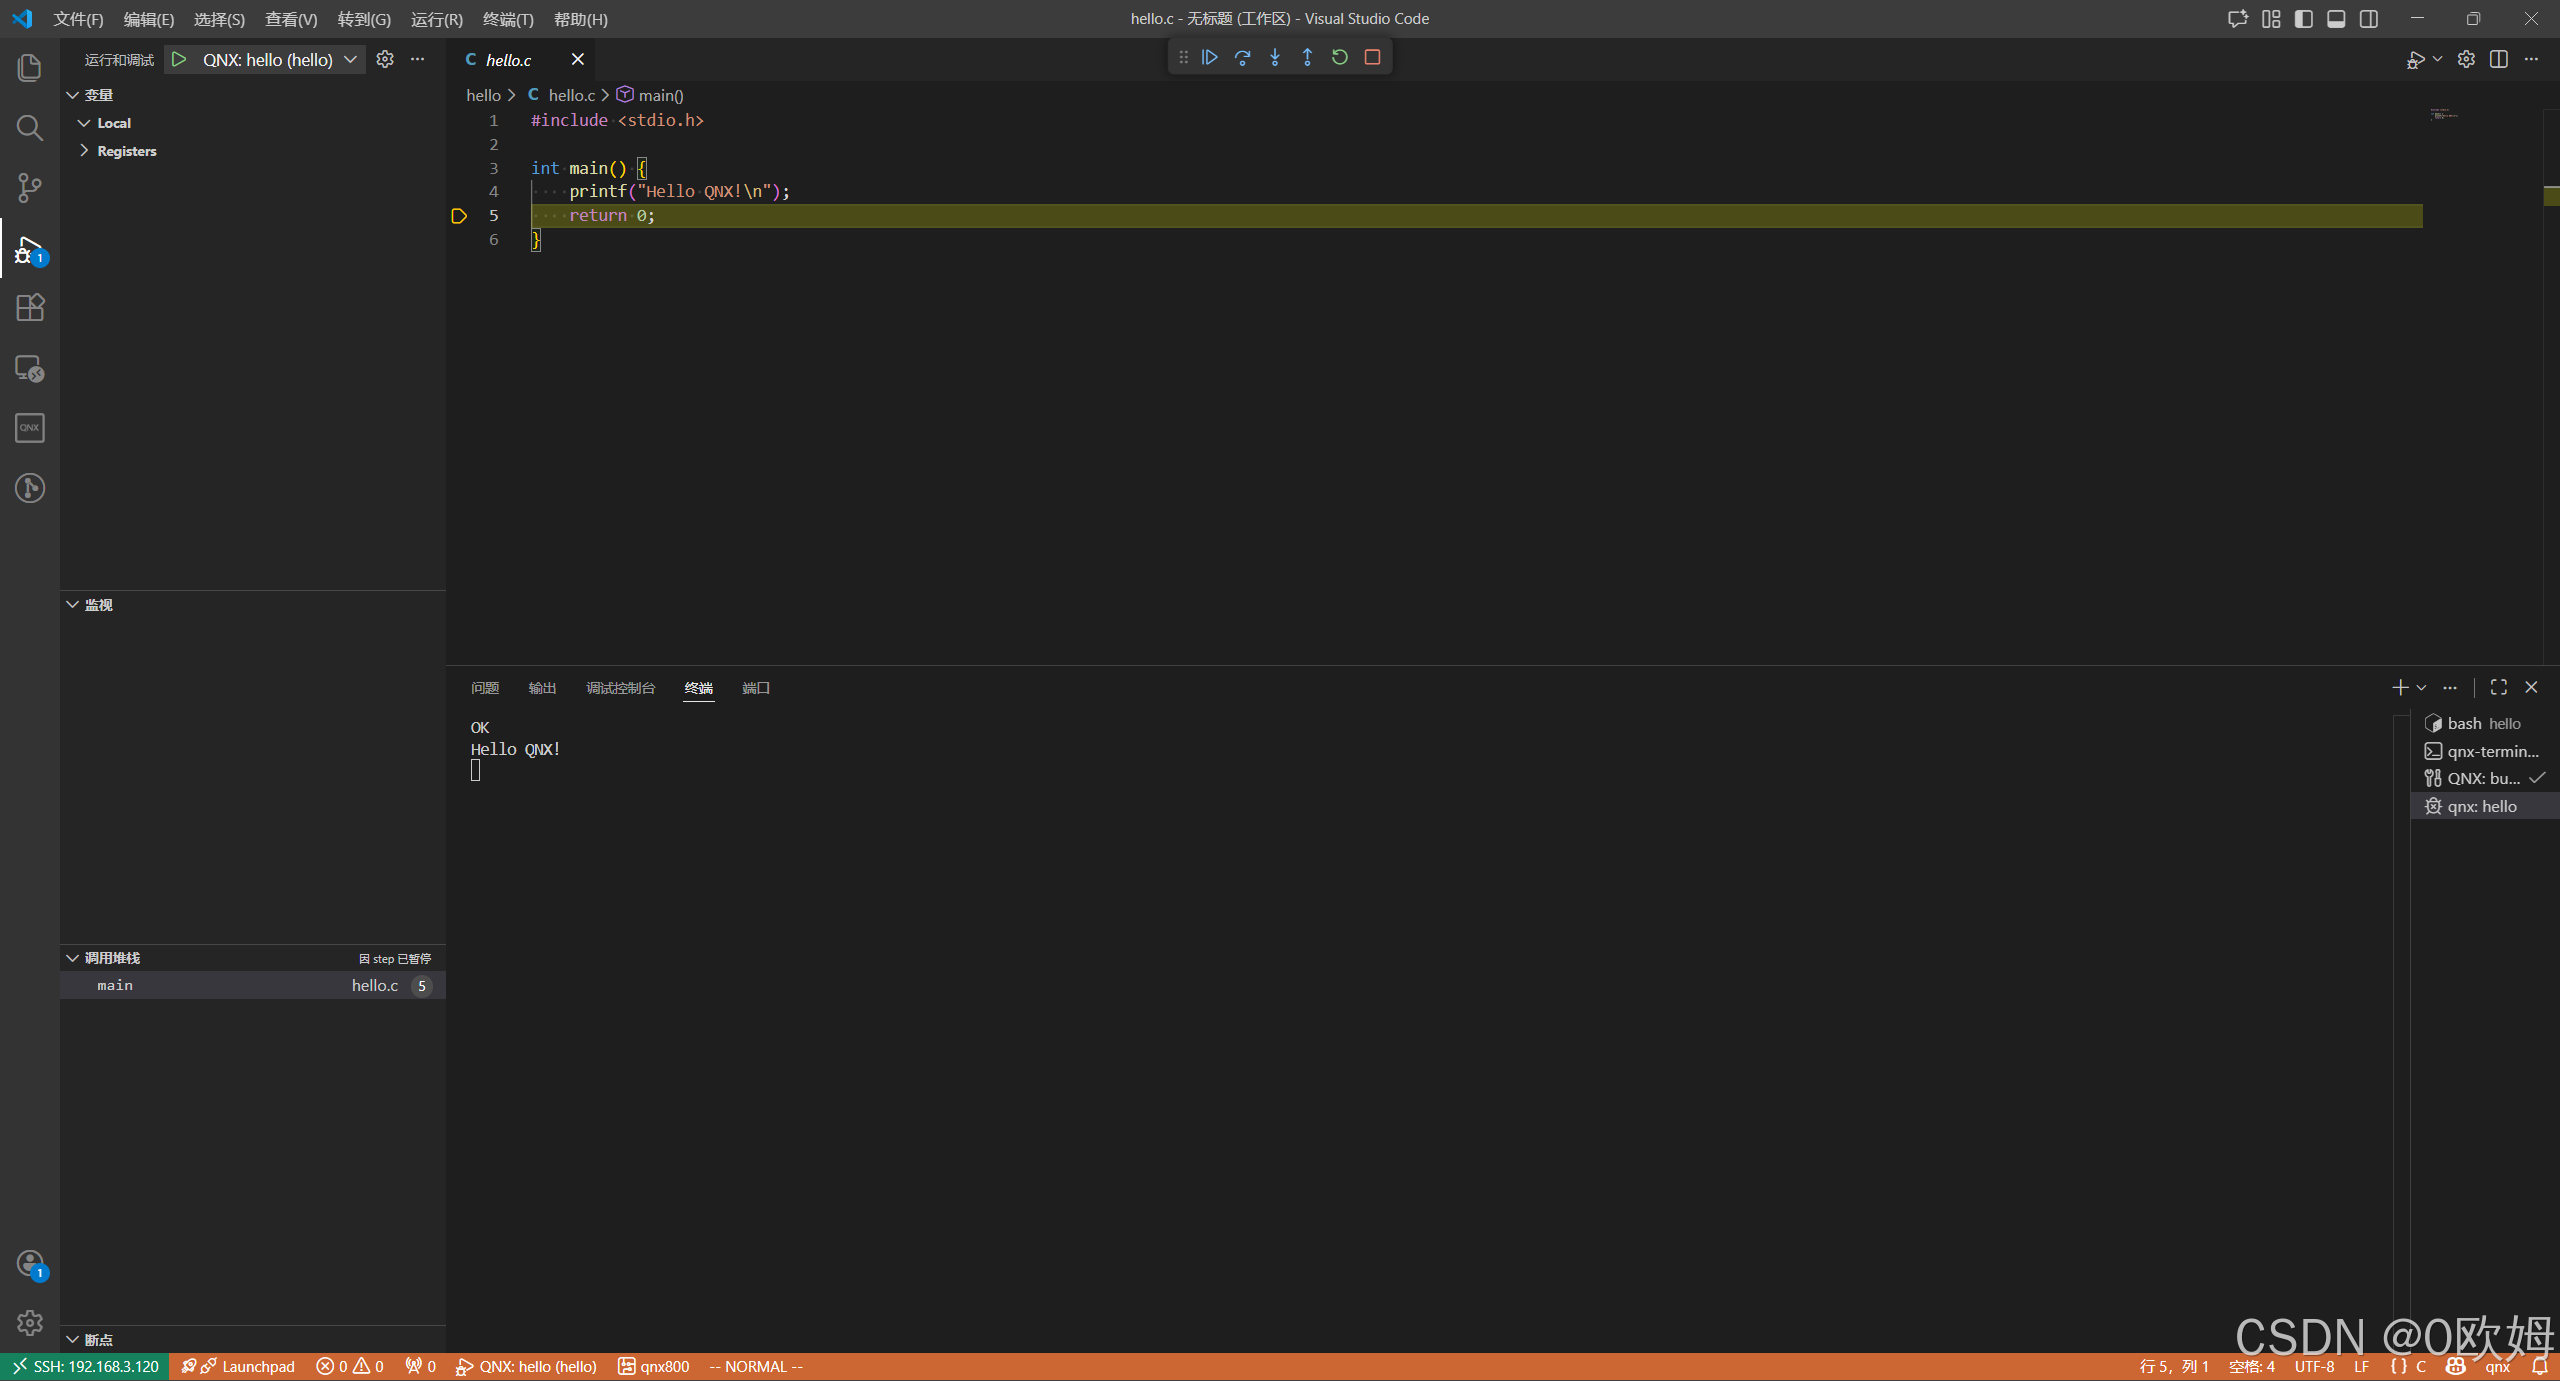
Task: Click the Step Into debug icon
Action: [1275, 58]
